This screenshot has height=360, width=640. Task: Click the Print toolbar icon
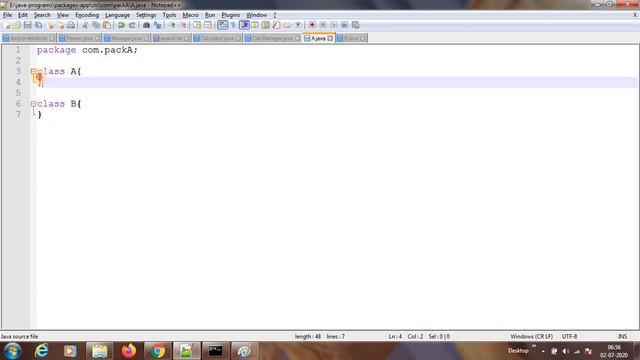pos(71,25)
